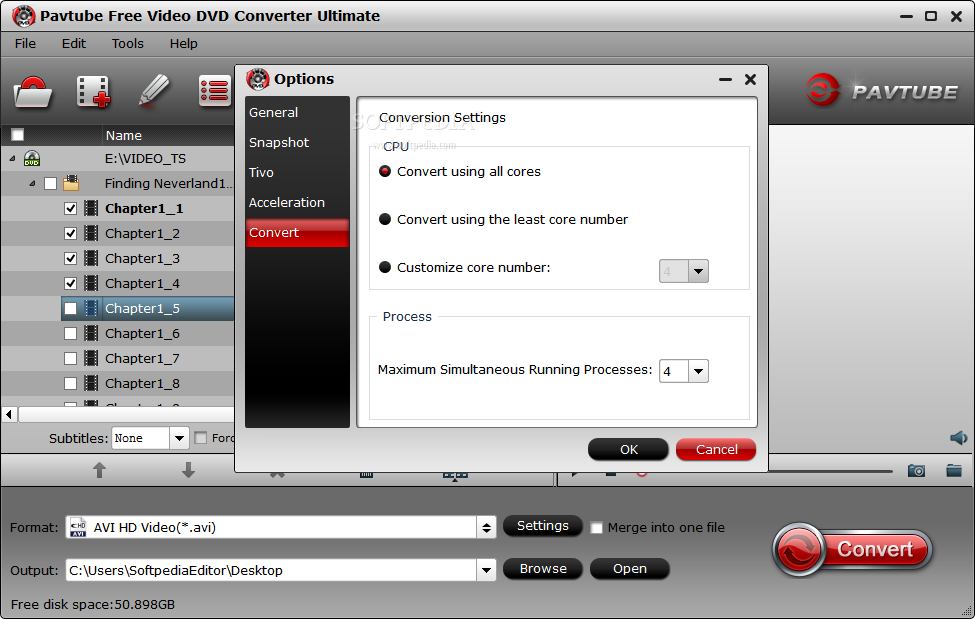The image size is (975, 619).
Task: Click the DVD disc icon for E:\VIDEO_TS
Action: (x=32, y=158)
